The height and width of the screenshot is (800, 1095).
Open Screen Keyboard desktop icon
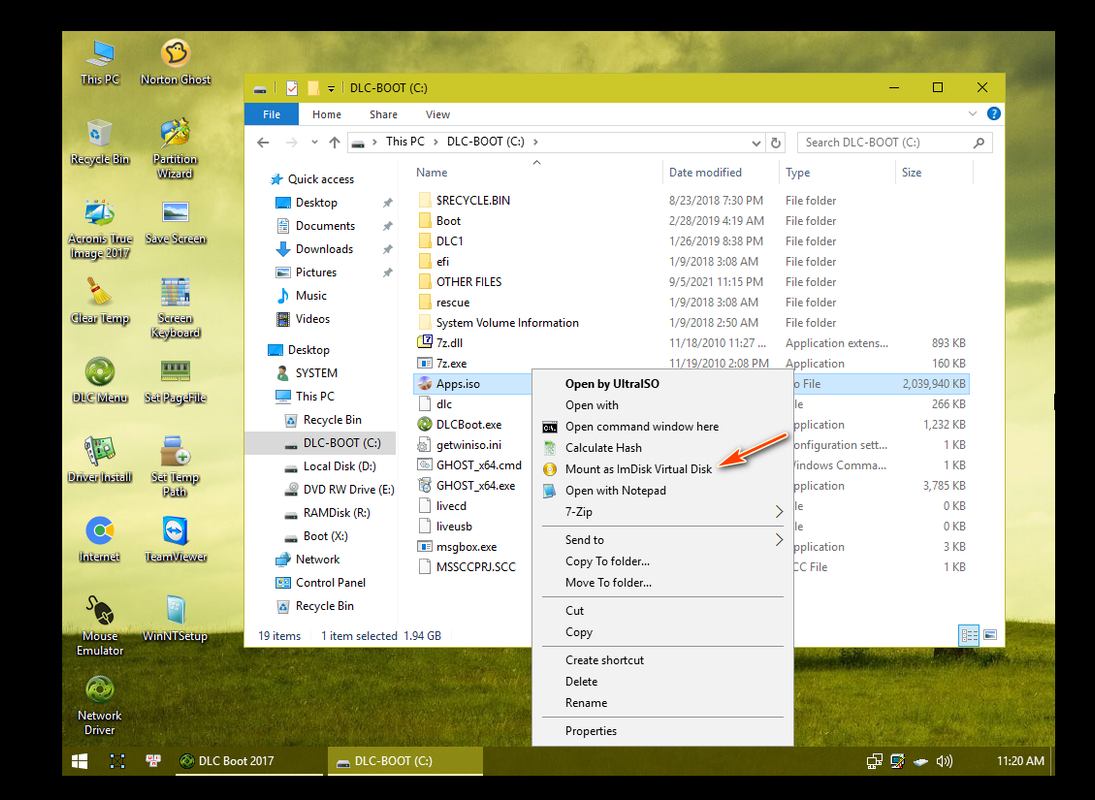coord(175,308)
